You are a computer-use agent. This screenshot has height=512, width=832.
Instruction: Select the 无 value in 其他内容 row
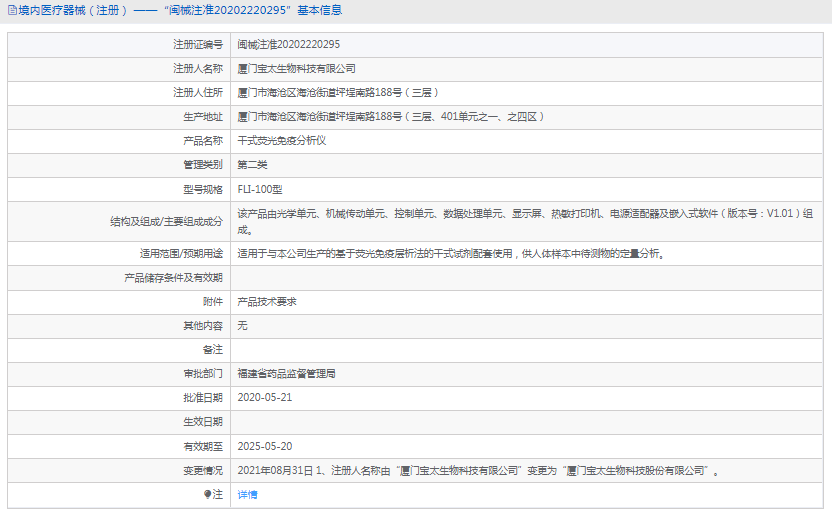pyautogui.click(x=242, y=326)
